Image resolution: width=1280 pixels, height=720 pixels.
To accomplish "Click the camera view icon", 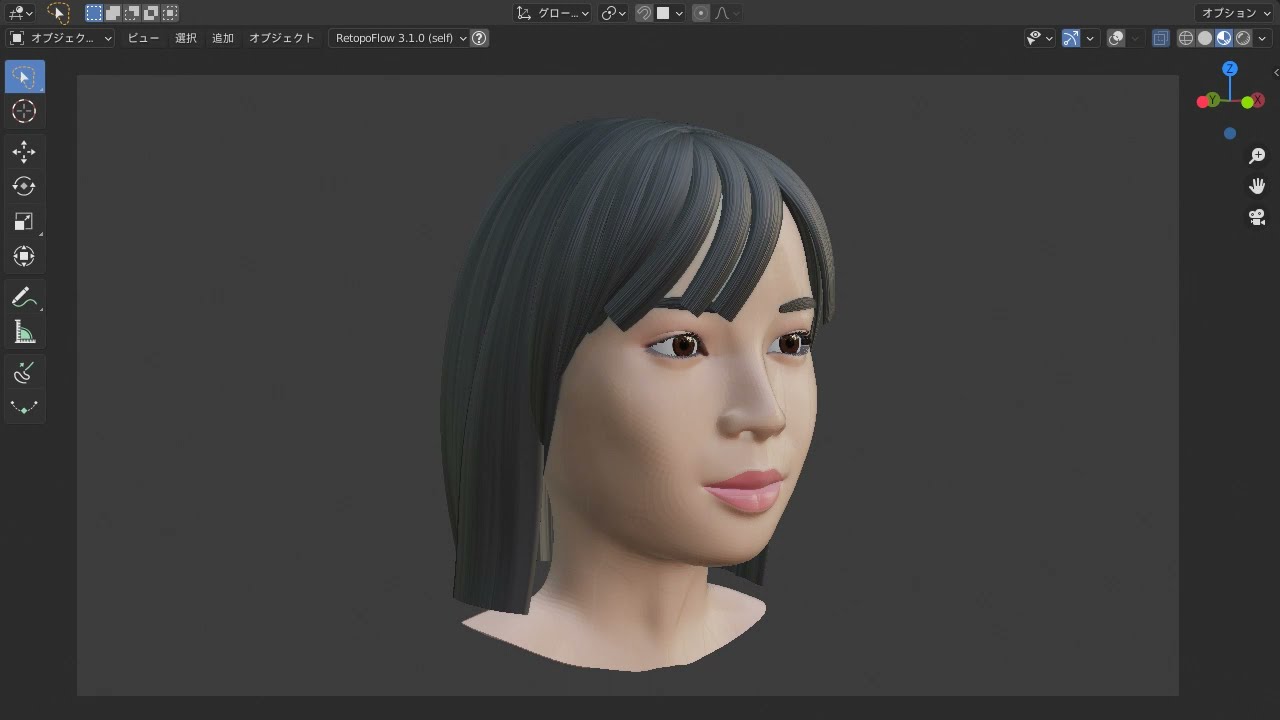I will [1257, 217].
